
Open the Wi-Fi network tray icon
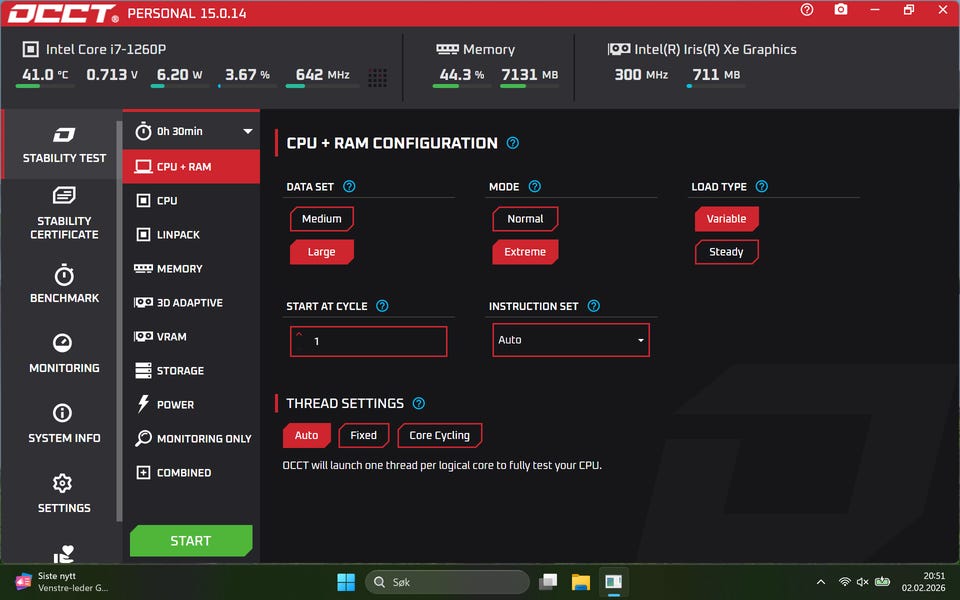tap(844, 582)
